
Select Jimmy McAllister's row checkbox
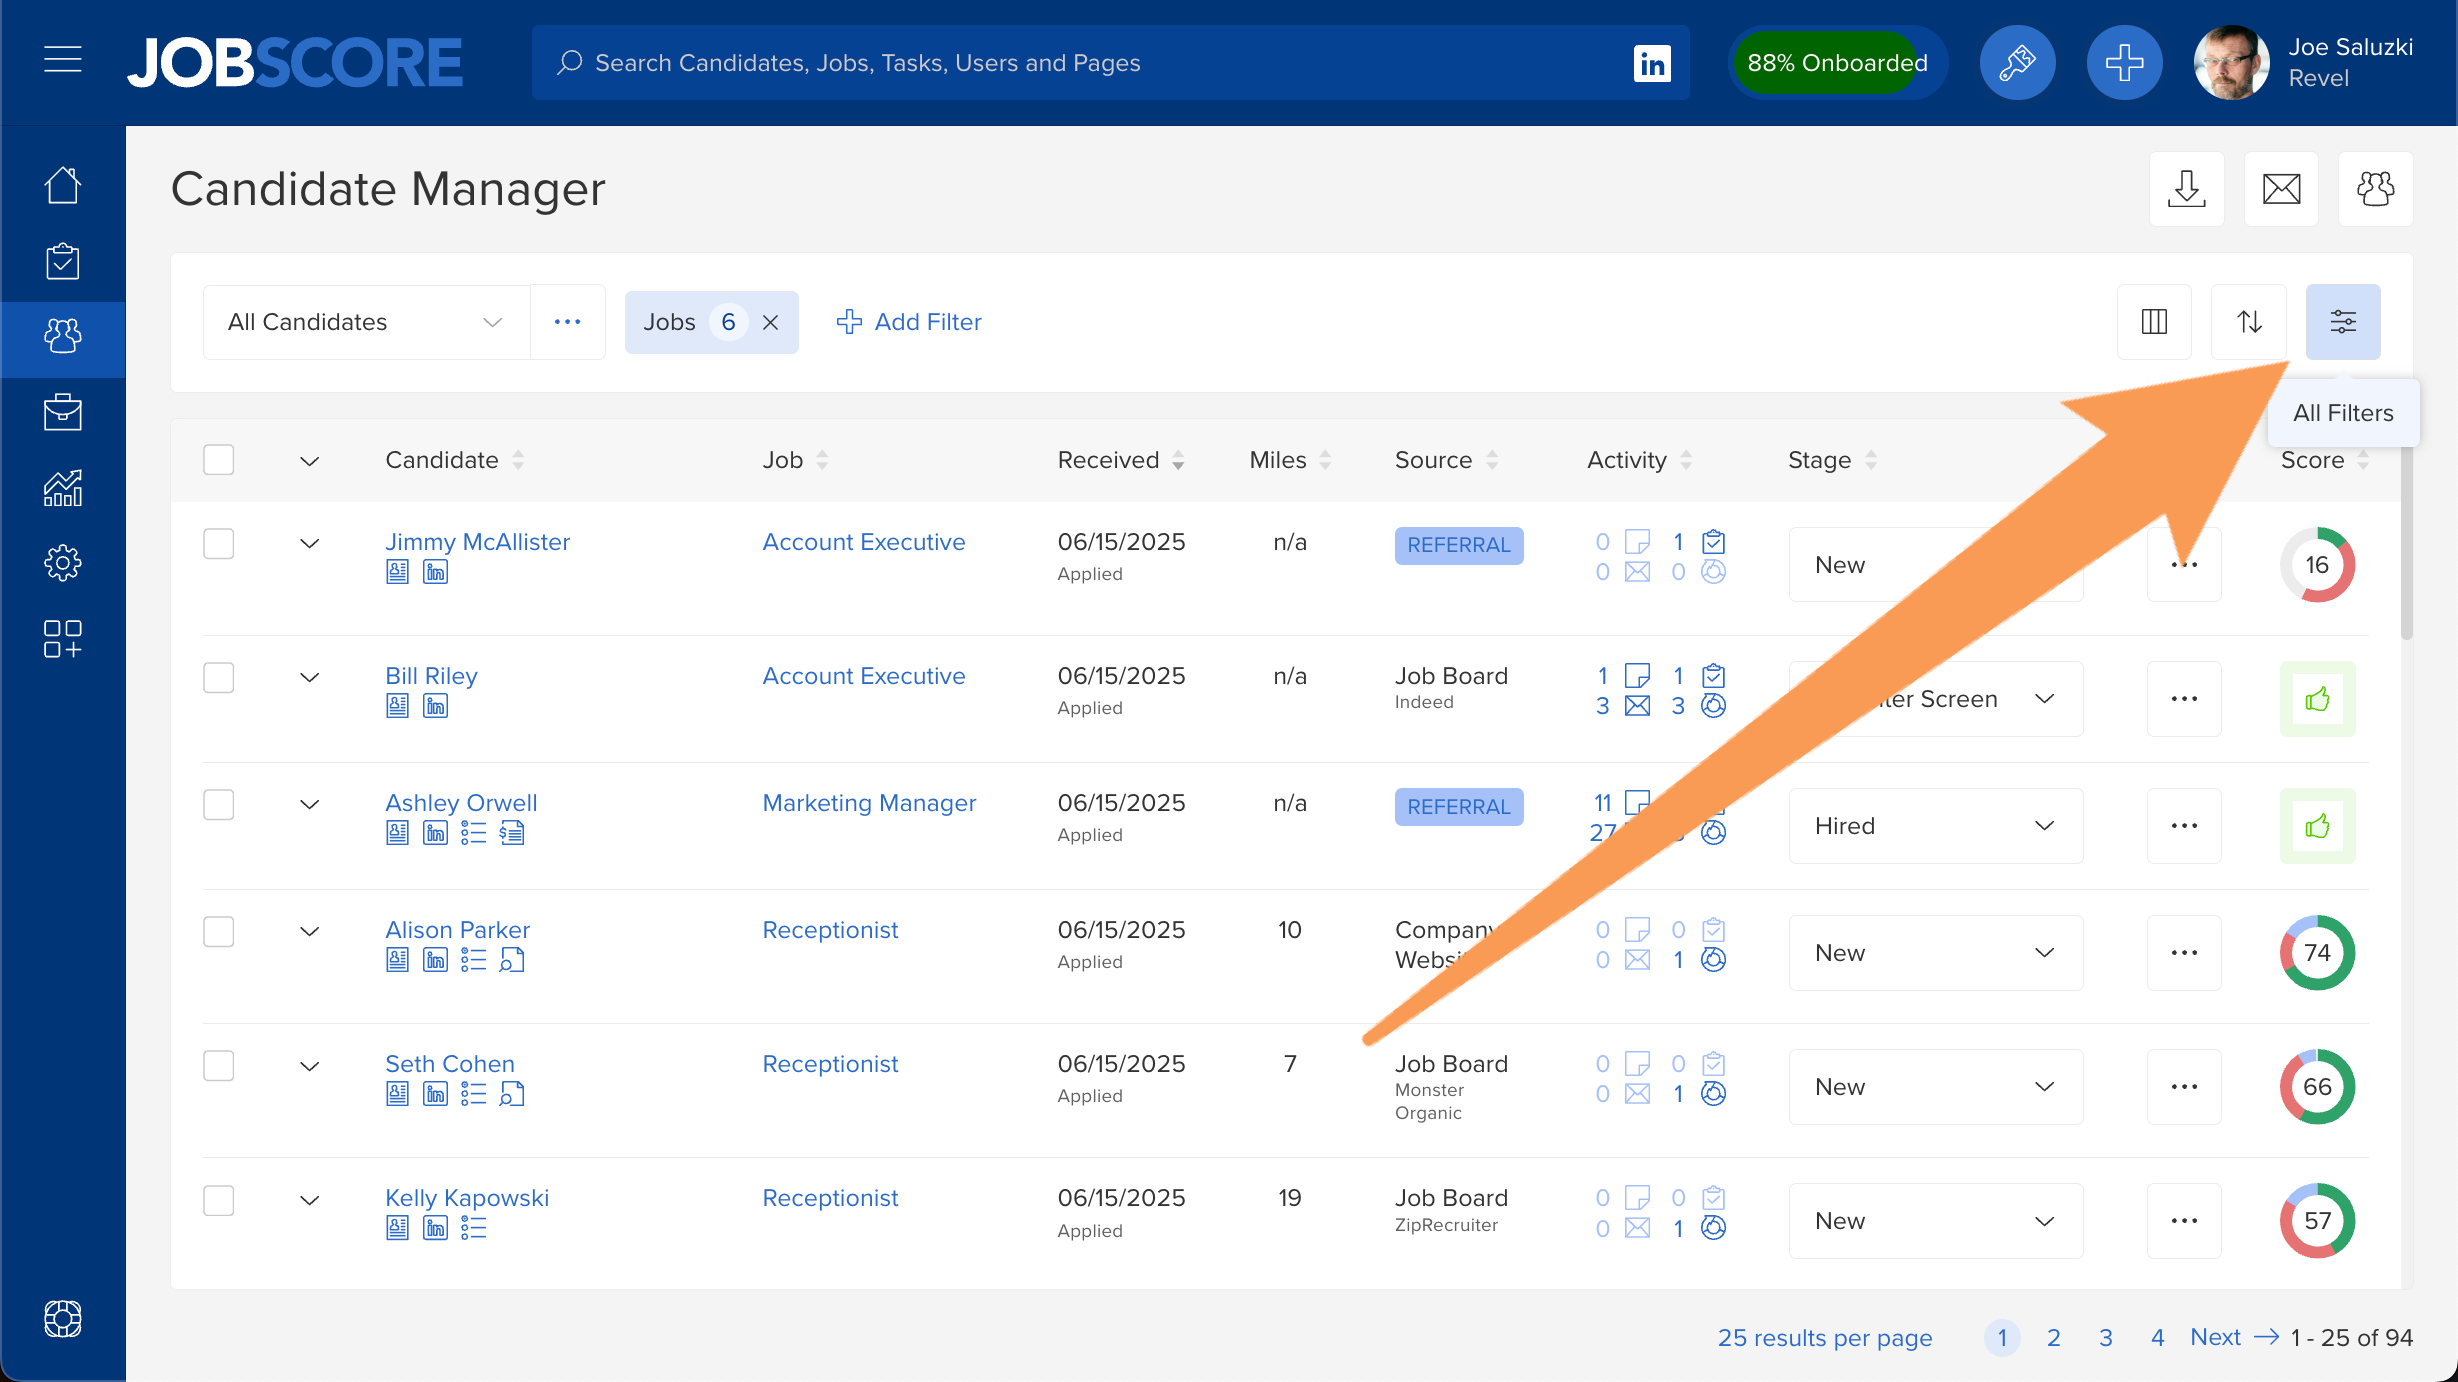[x=218, y=544]
